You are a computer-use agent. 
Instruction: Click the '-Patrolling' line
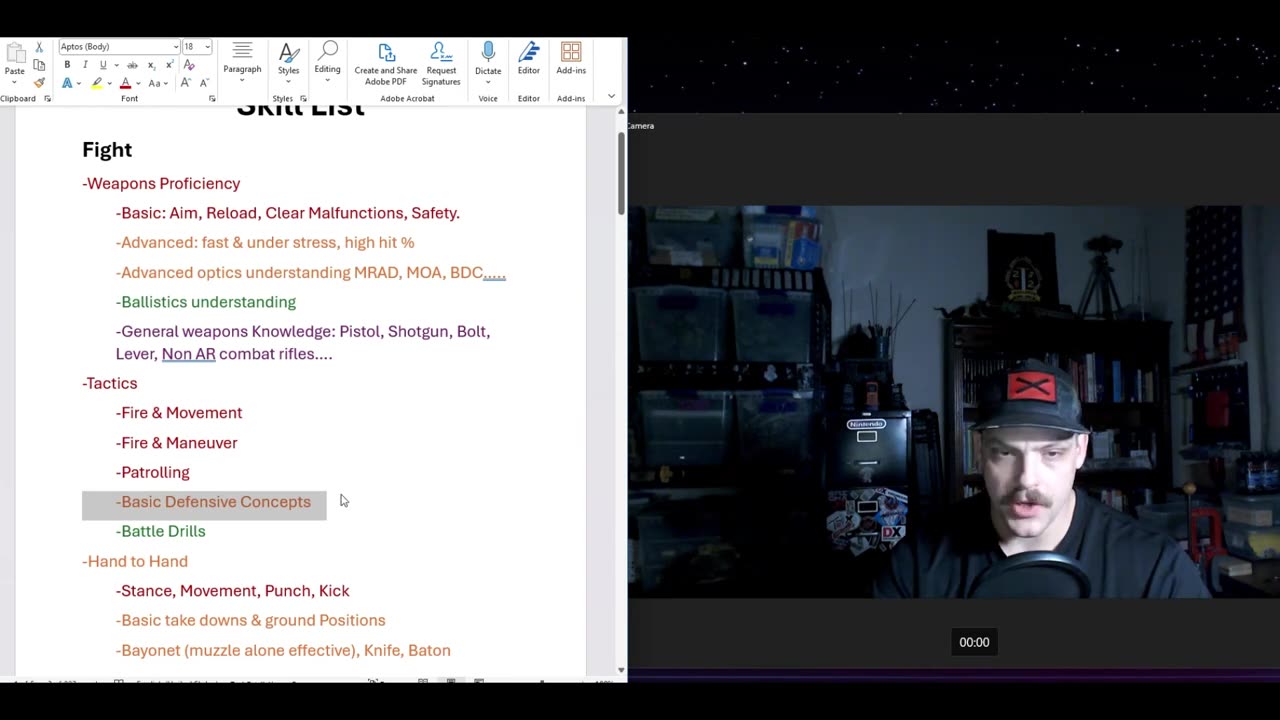pos(153,472)
